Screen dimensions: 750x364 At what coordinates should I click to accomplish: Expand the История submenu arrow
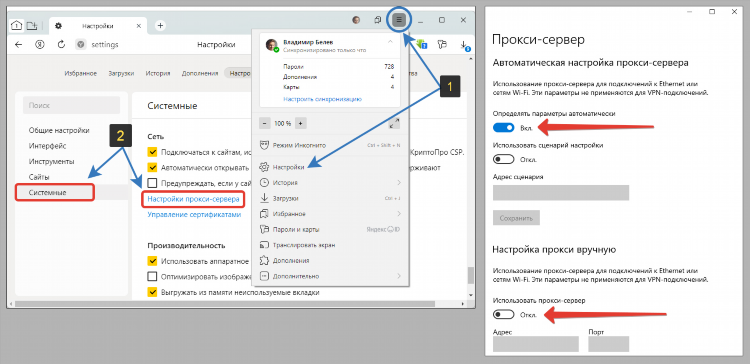398,183
